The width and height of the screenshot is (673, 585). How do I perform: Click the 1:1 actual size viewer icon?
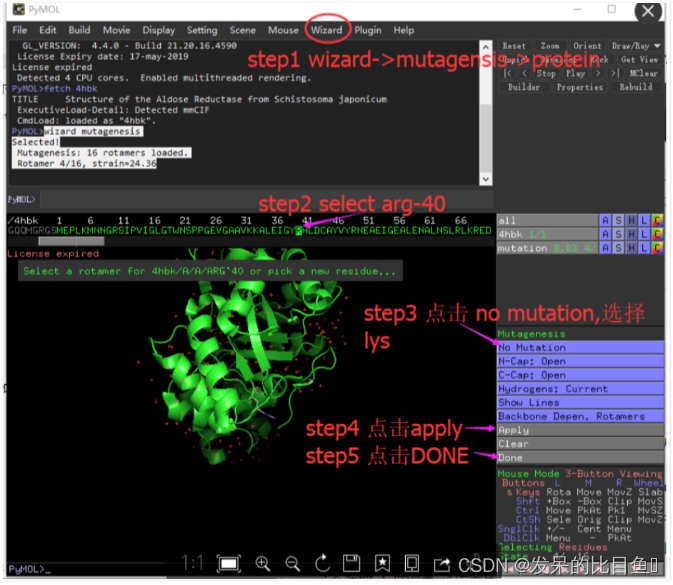tap(192, 563)
